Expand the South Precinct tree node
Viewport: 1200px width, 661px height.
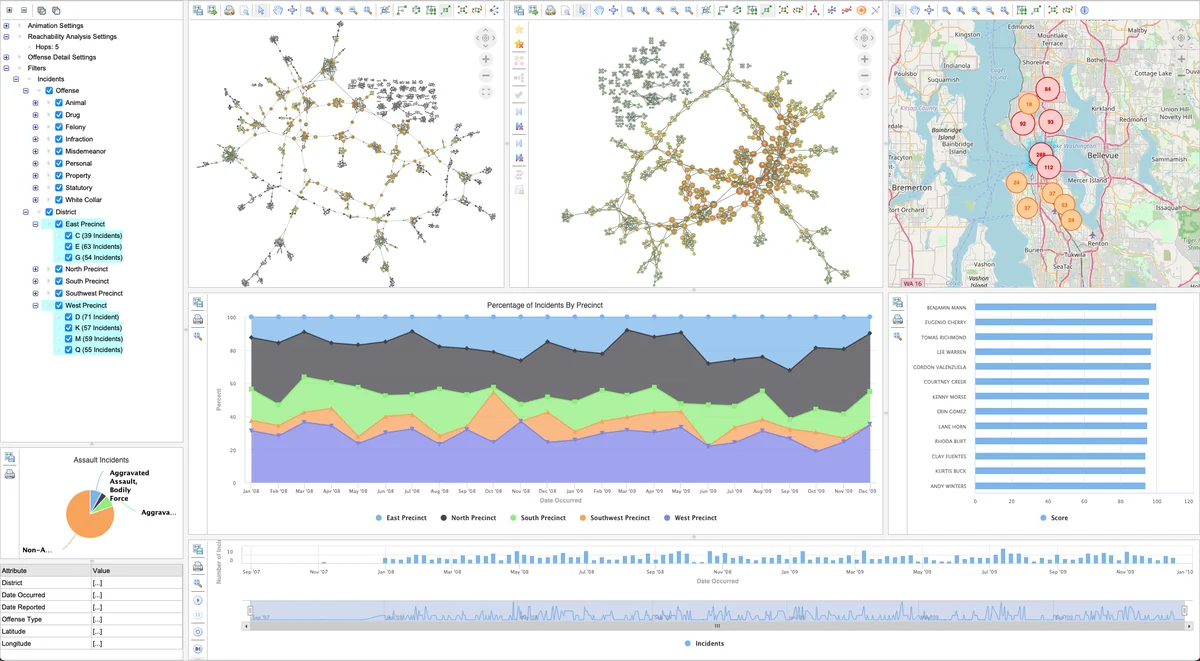[36, 281]
